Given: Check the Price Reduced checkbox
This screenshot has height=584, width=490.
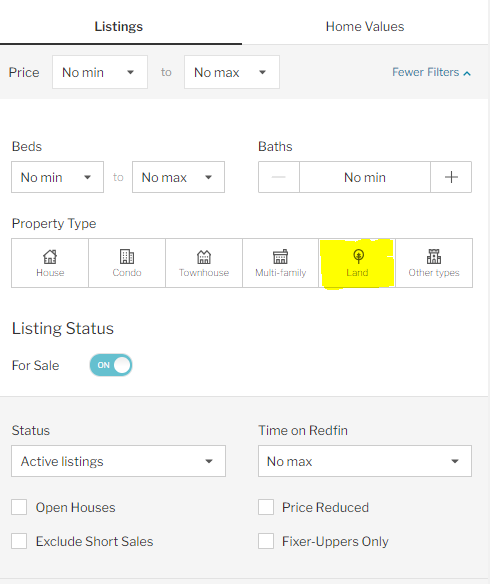Looking at the screenshot, I should [266, 507].
